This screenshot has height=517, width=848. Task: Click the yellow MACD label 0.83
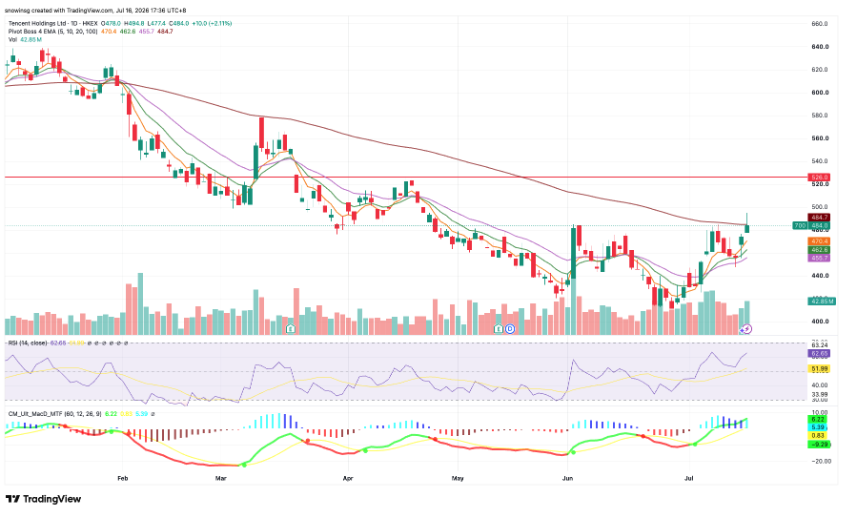click(819, 436)
